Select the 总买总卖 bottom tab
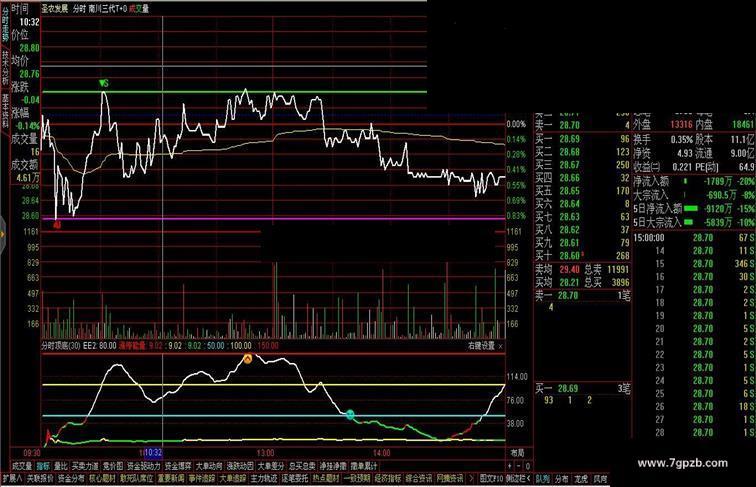Image resolution: width=756 pixels, height=487 pixels. pos(302,466)
